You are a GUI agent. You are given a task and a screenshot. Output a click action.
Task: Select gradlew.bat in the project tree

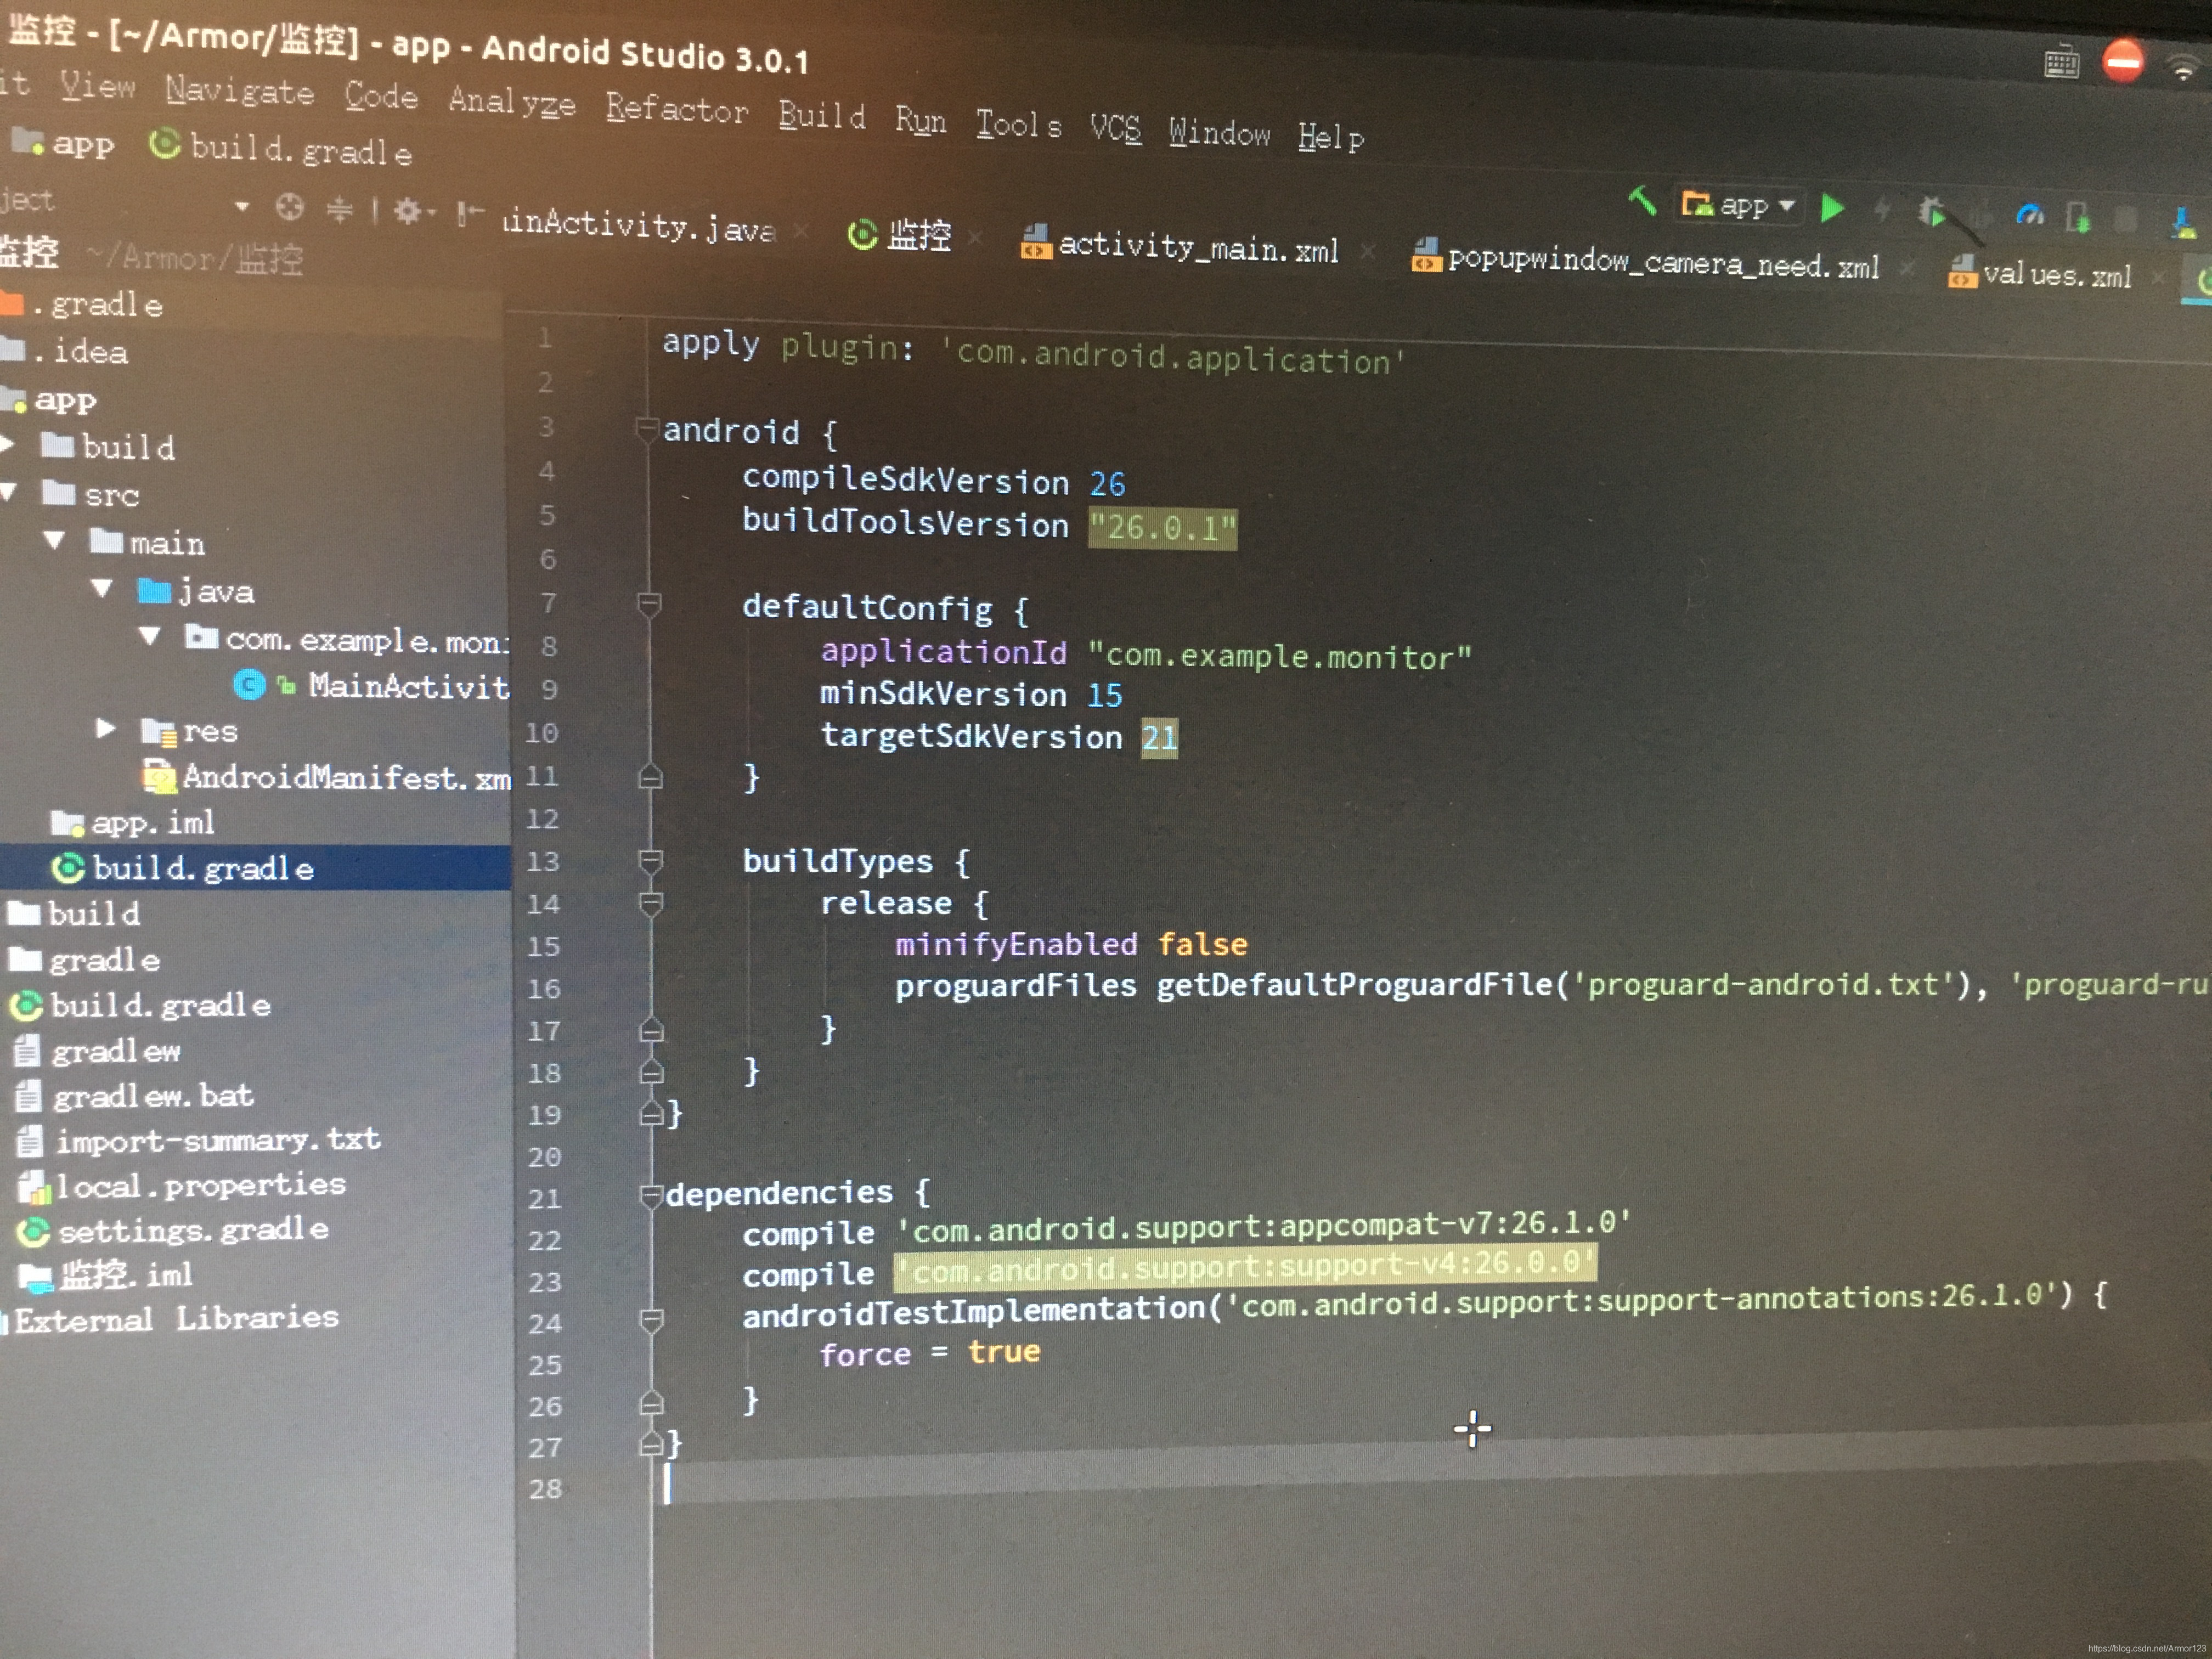134,1095
